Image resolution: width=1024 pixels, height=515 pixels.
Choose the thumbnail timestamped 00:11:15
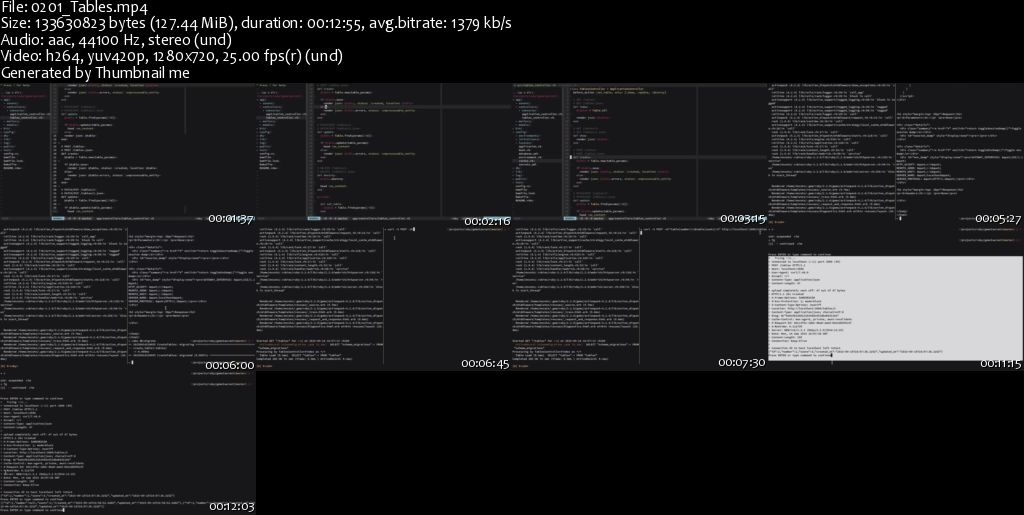coord(896,298)
